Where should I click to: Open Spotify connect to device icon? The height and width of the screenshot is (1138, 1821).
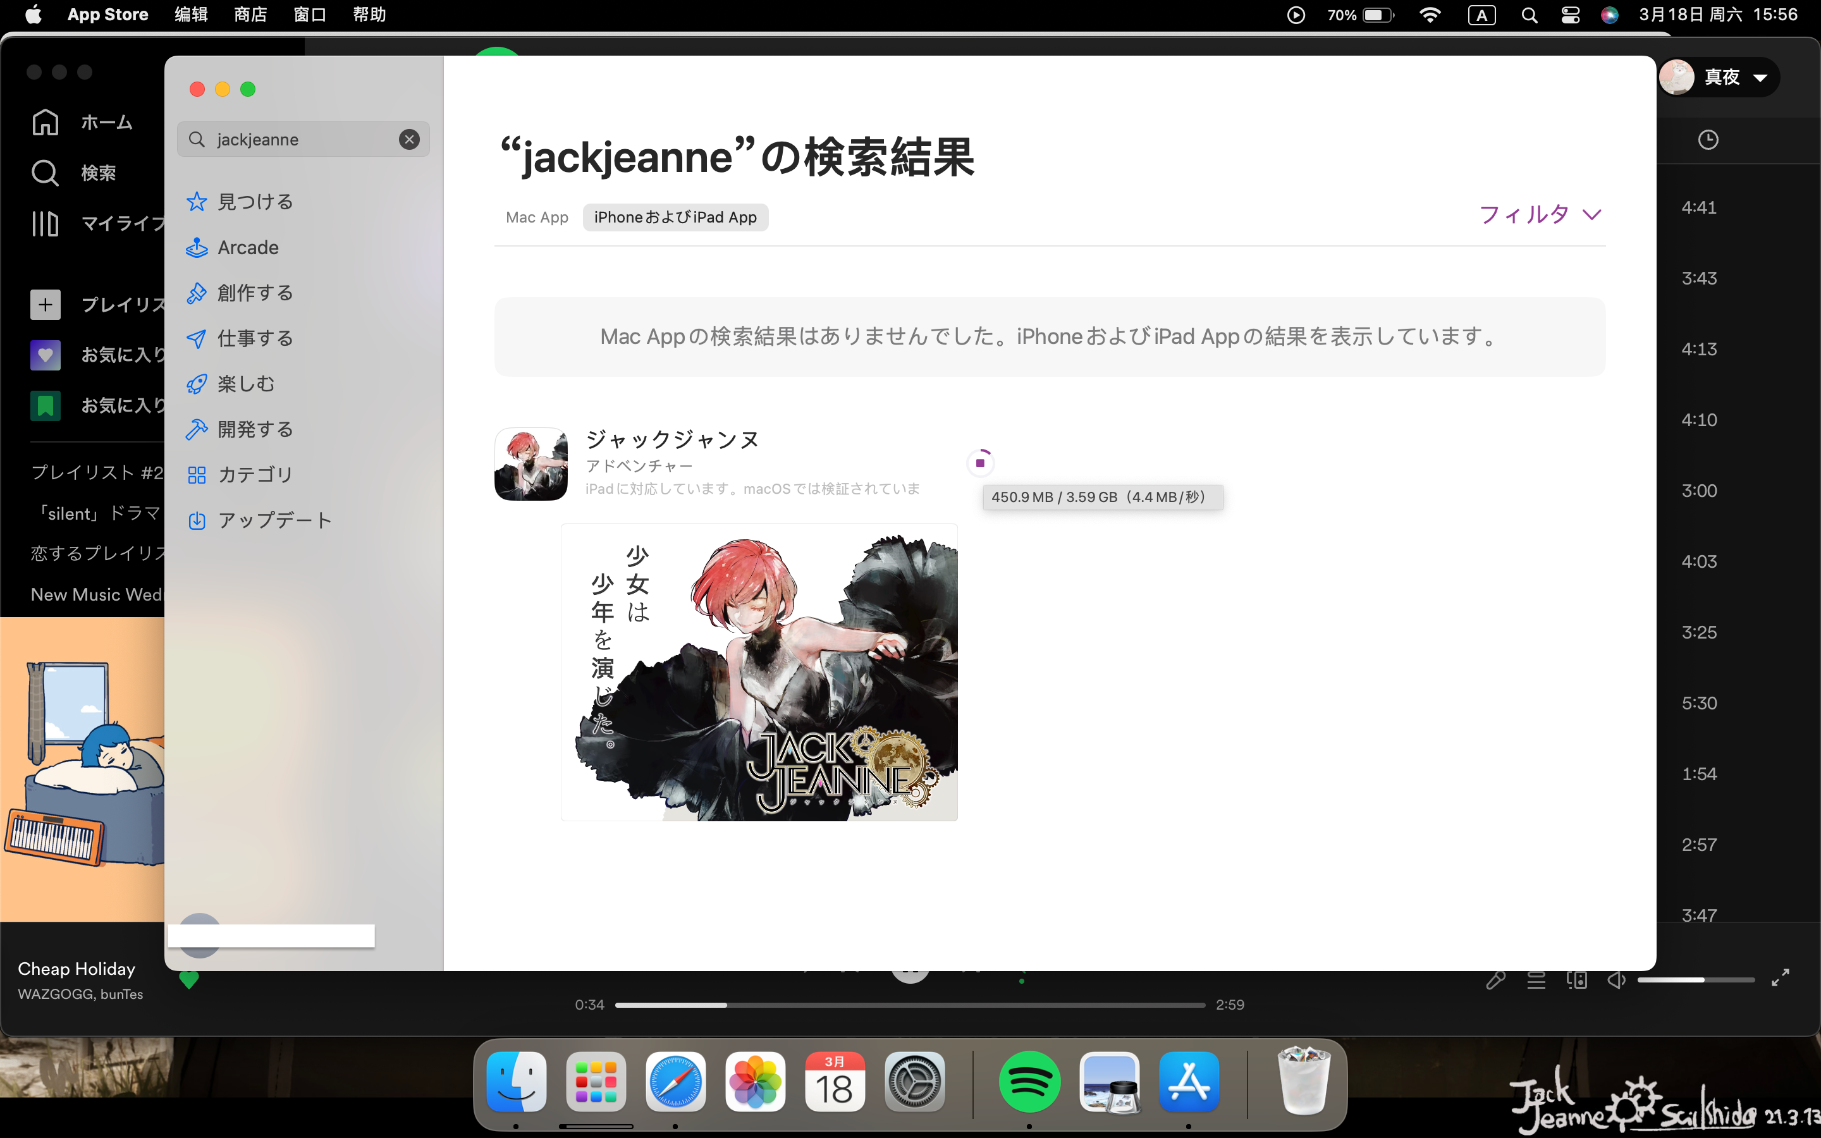pyautogui.click(x=1577, y=980)
